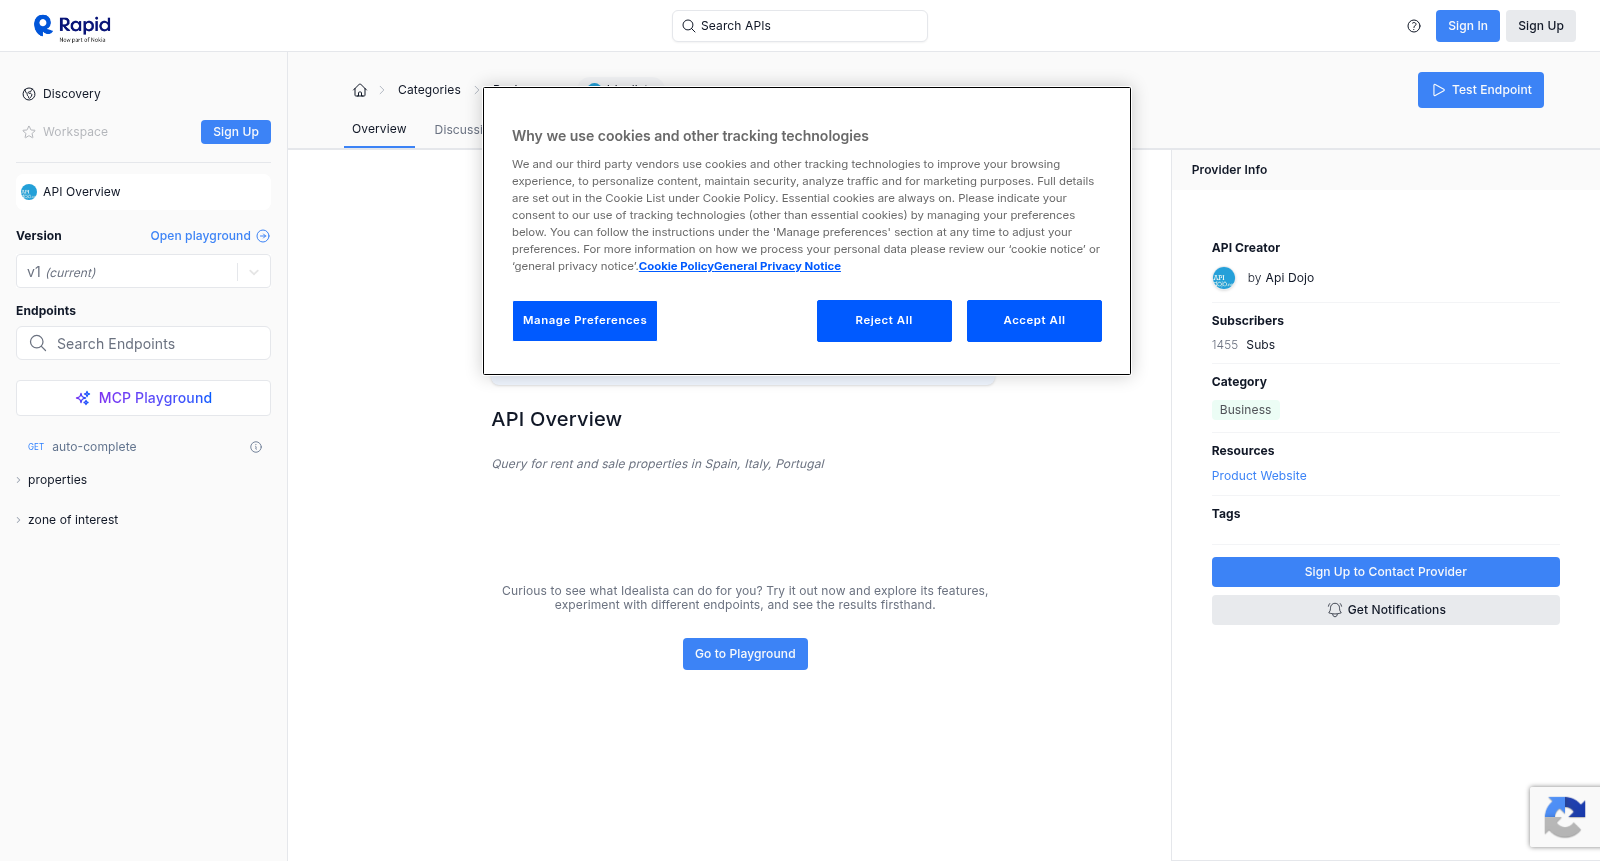The image size is (1600, 861).
Task: Click the Provider Info heading
Action: click(x=1229, y=170)
